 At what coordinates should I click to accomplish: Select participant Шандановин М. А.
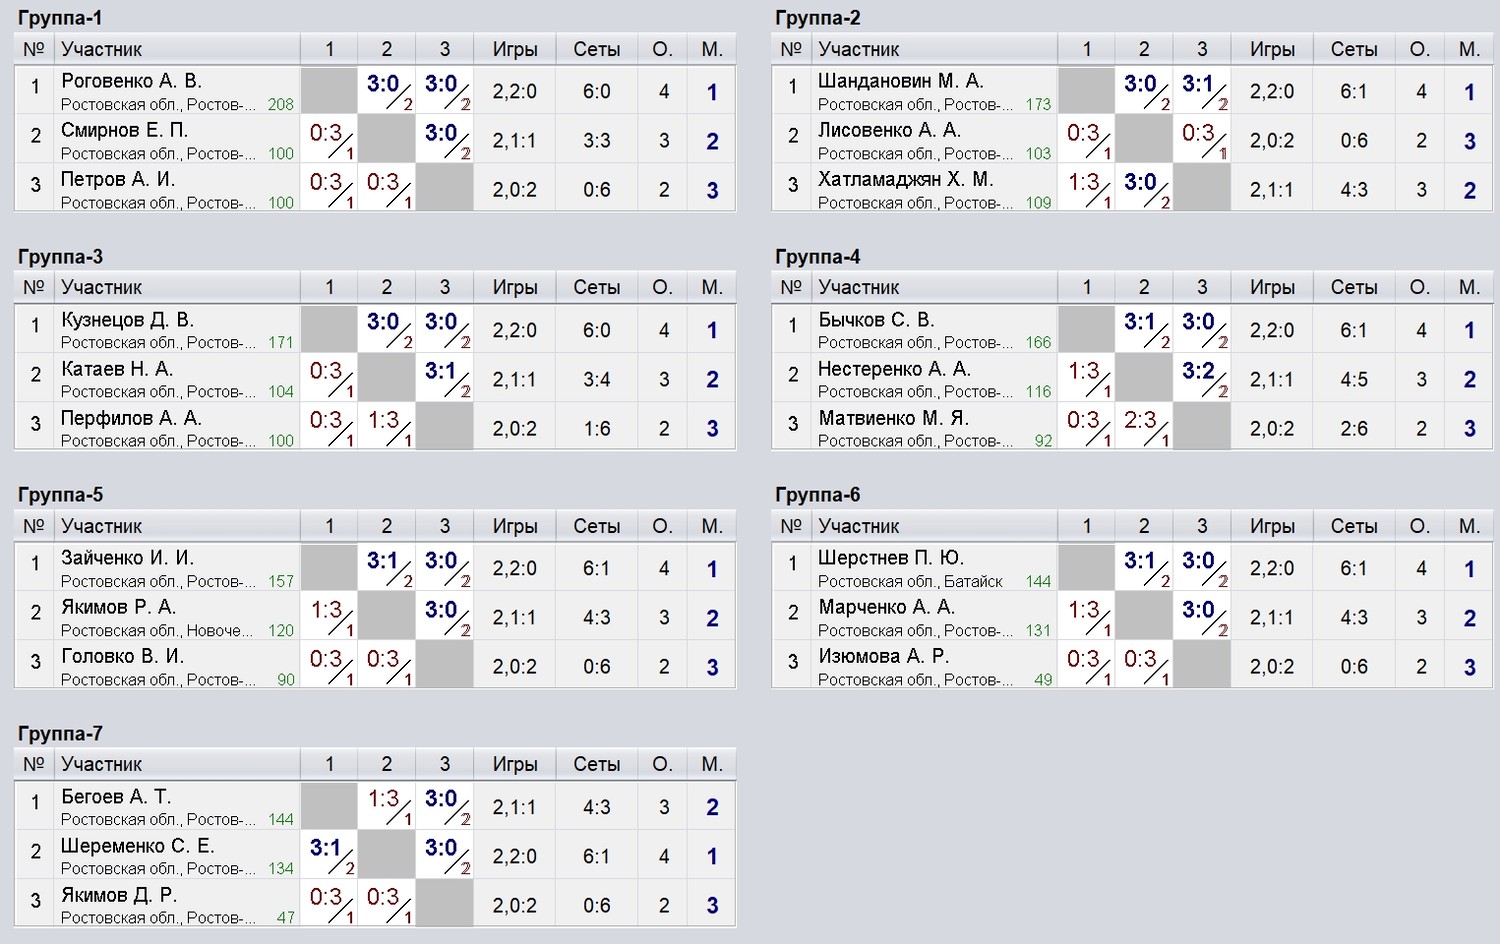[901, 81]
